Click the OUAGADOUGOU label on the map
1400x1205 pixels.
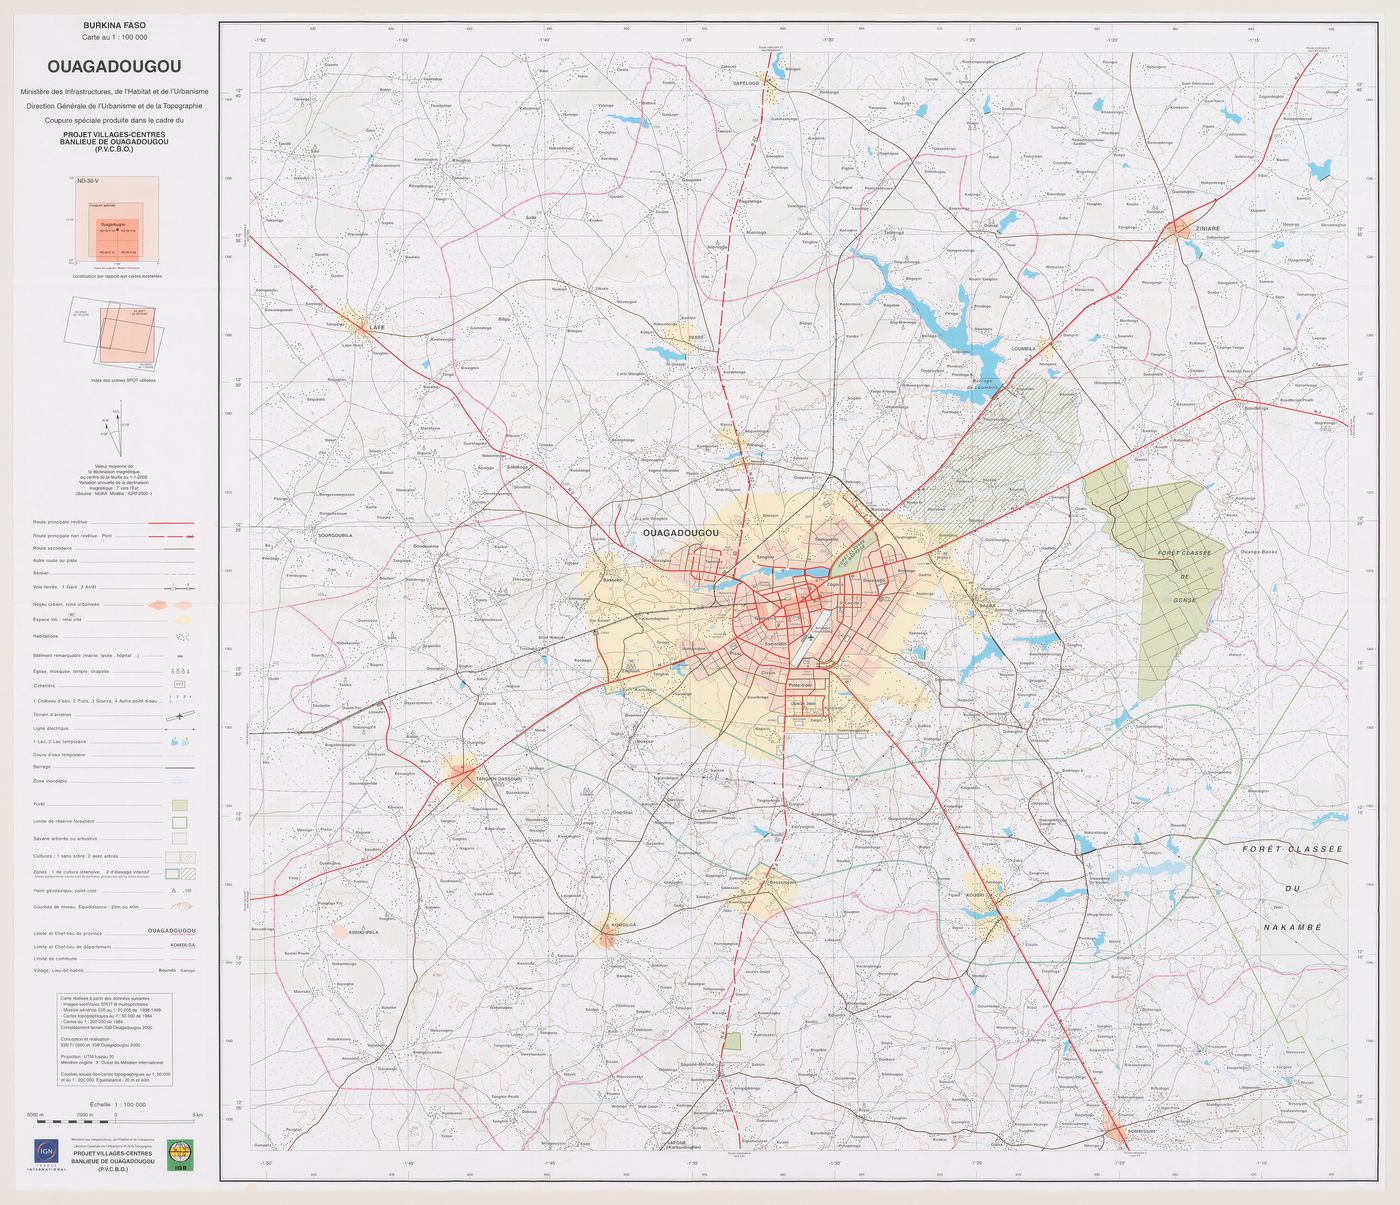click(681, 533)
